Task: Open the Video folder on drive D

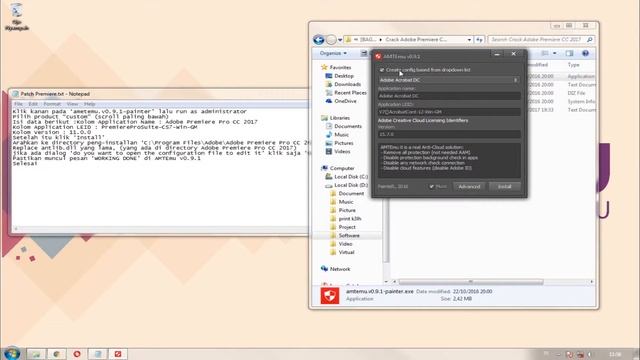Action: tap(345, 244)
